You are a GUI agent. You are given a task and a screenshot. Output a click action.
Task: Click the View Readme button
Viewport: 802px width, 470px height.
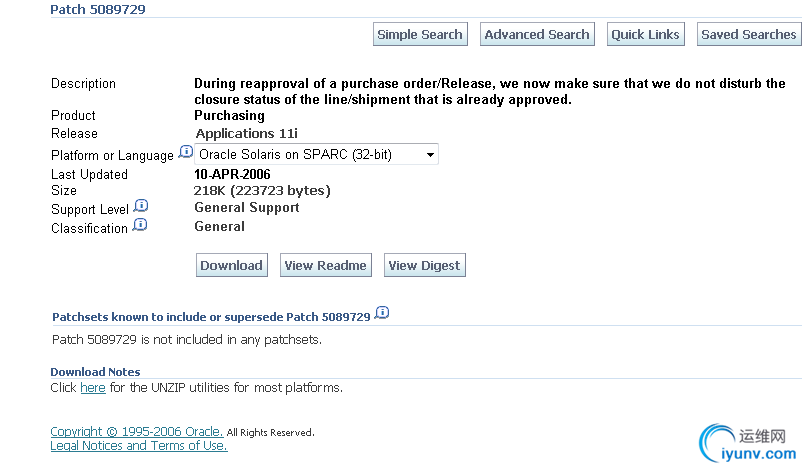(326, 265)
